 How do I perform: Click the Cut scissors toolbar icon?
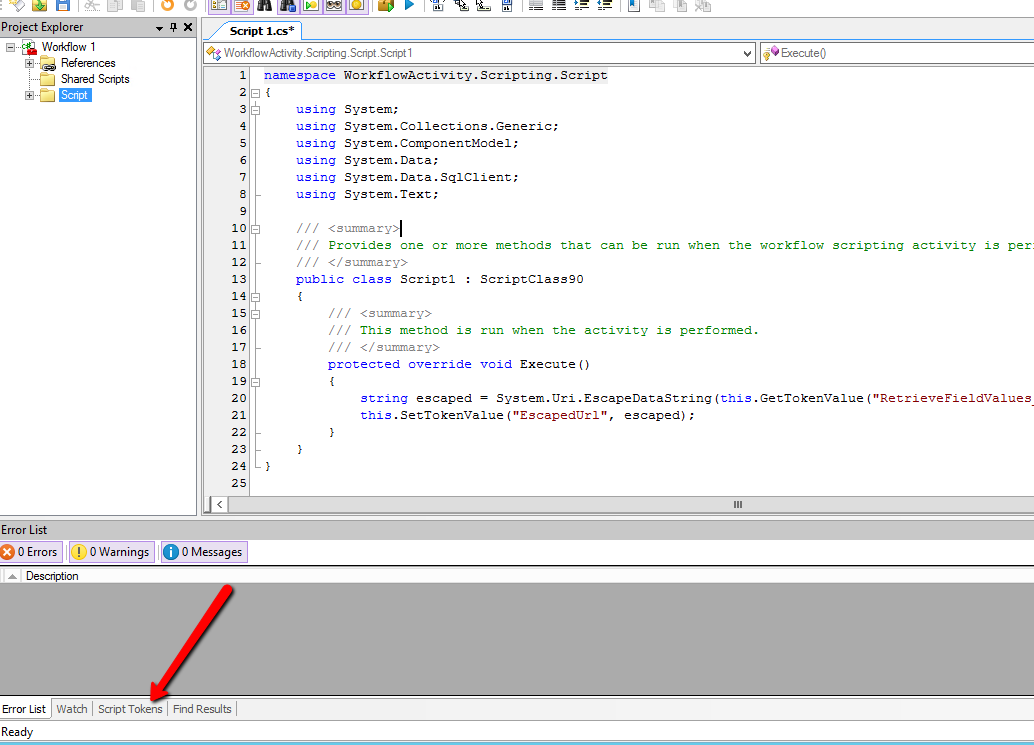click(x=92, y=5)
